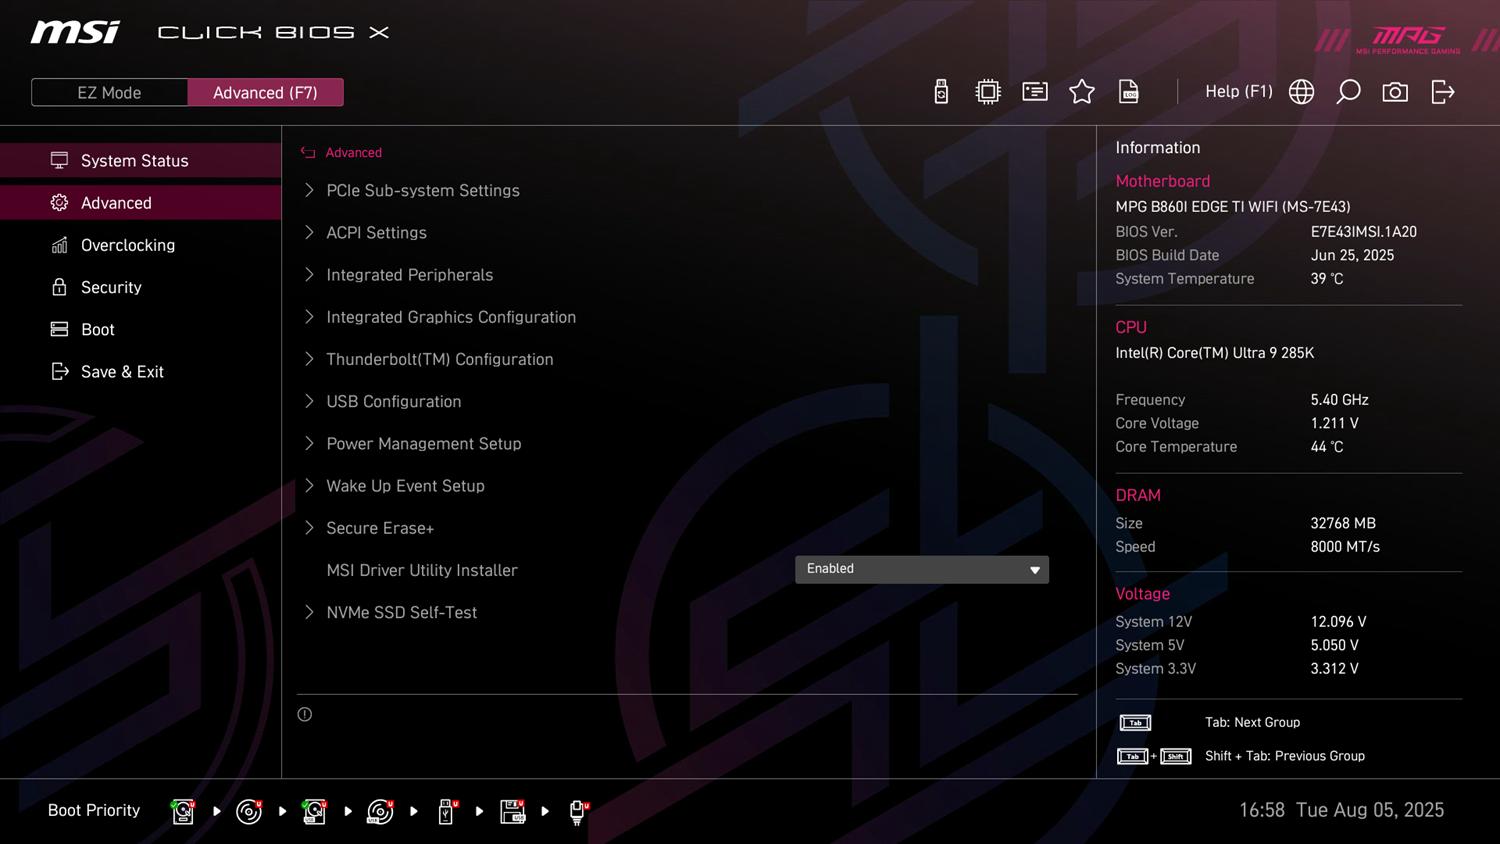Open the Overclocking menu in sidebar
The height and width of the screenshot is (844, 1500).
pyautogui.click(x=128, y=245)
